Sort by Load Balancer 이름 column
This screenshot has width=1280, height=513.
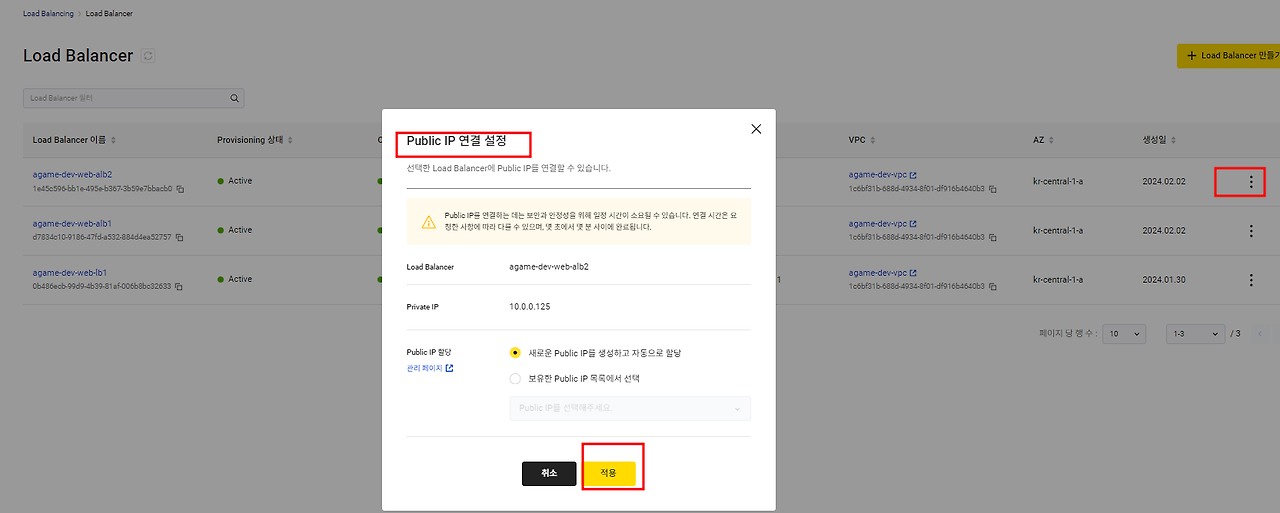pos(75,140)
